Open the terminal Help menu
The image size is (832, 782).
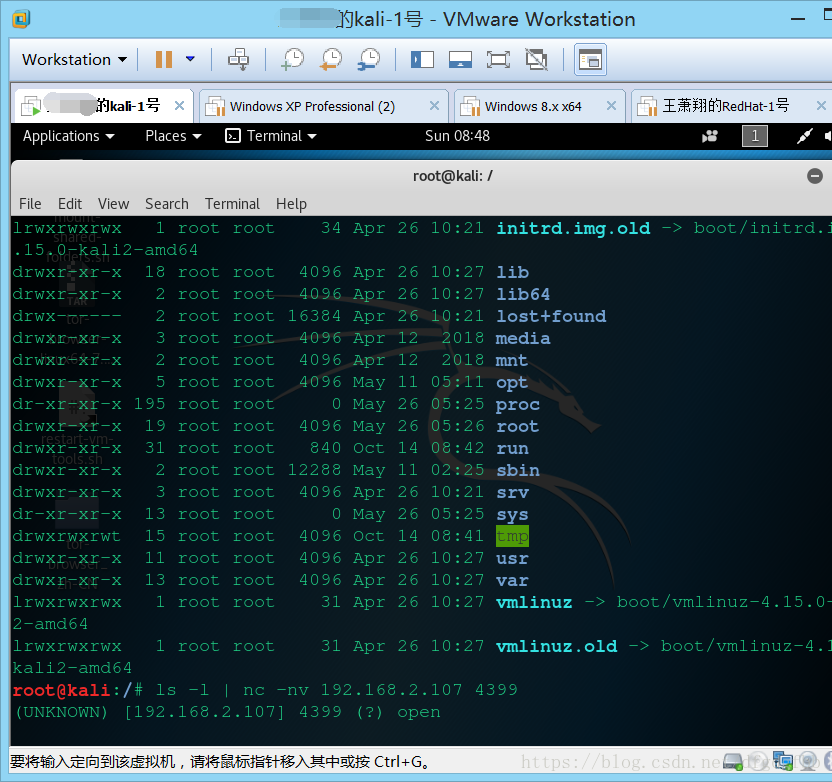(x=291, y=204)
